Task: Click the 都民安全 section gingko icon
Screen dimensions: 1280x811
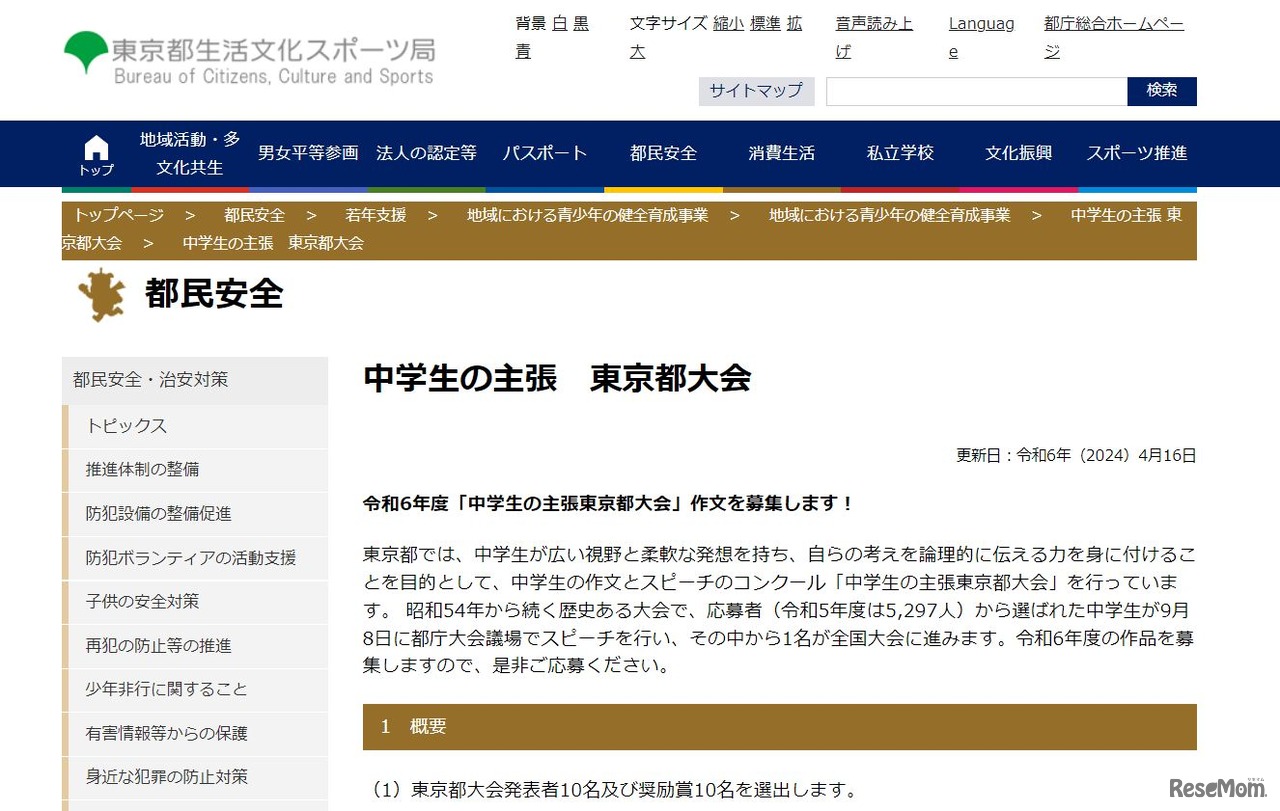Action: tap(100, 294)
